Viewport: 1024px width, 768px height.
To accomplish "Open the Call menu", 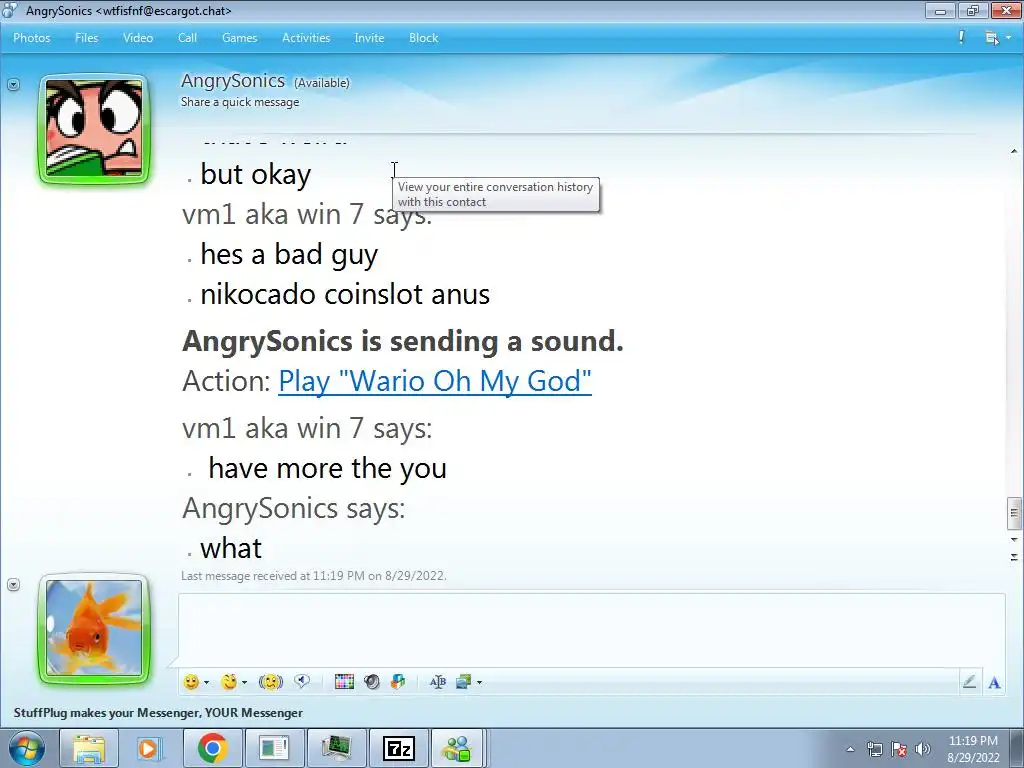I will [x=187, y=38].
